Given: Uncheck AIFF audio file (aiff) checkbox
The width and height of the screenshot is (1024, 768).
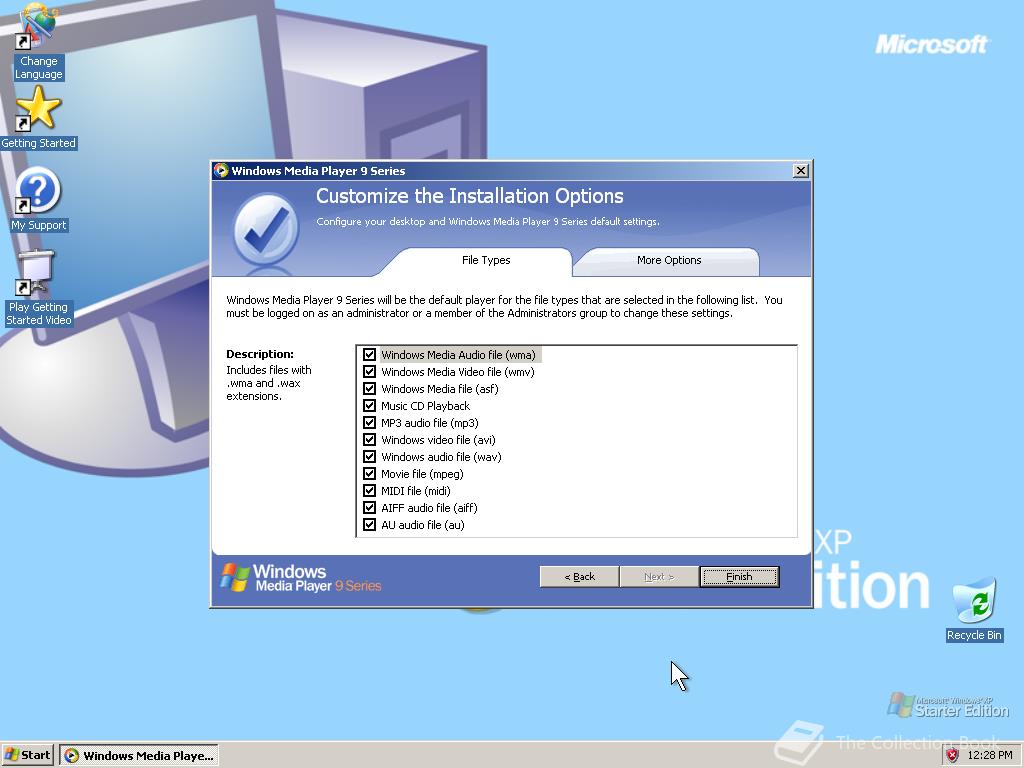Looking at the screenshot, I should click(x=370, y=507).
